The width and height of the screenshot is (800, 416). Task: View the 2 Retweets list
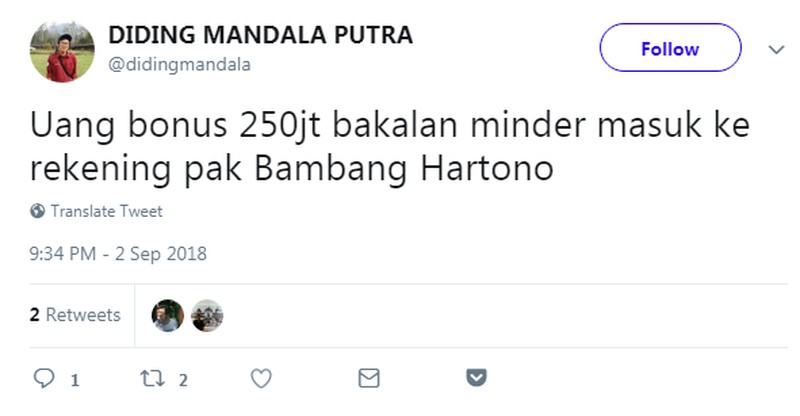point(75,314)
